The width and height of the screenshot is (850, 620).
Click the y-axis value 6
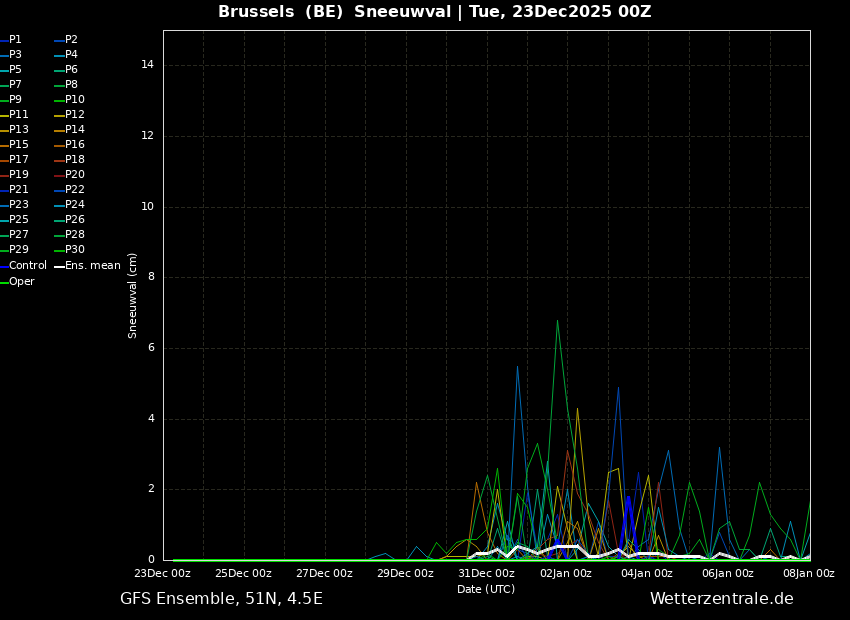151,348
